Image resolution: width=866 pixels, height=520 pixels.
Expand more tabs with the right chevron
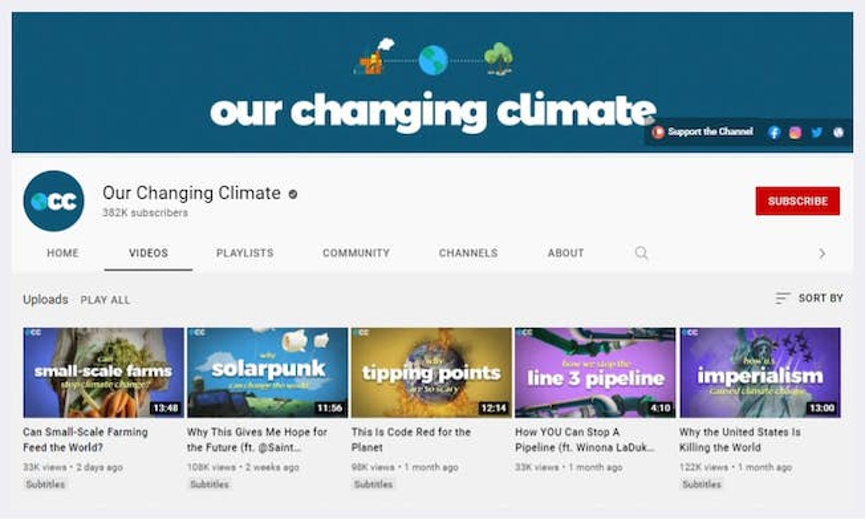coord(822,253)
